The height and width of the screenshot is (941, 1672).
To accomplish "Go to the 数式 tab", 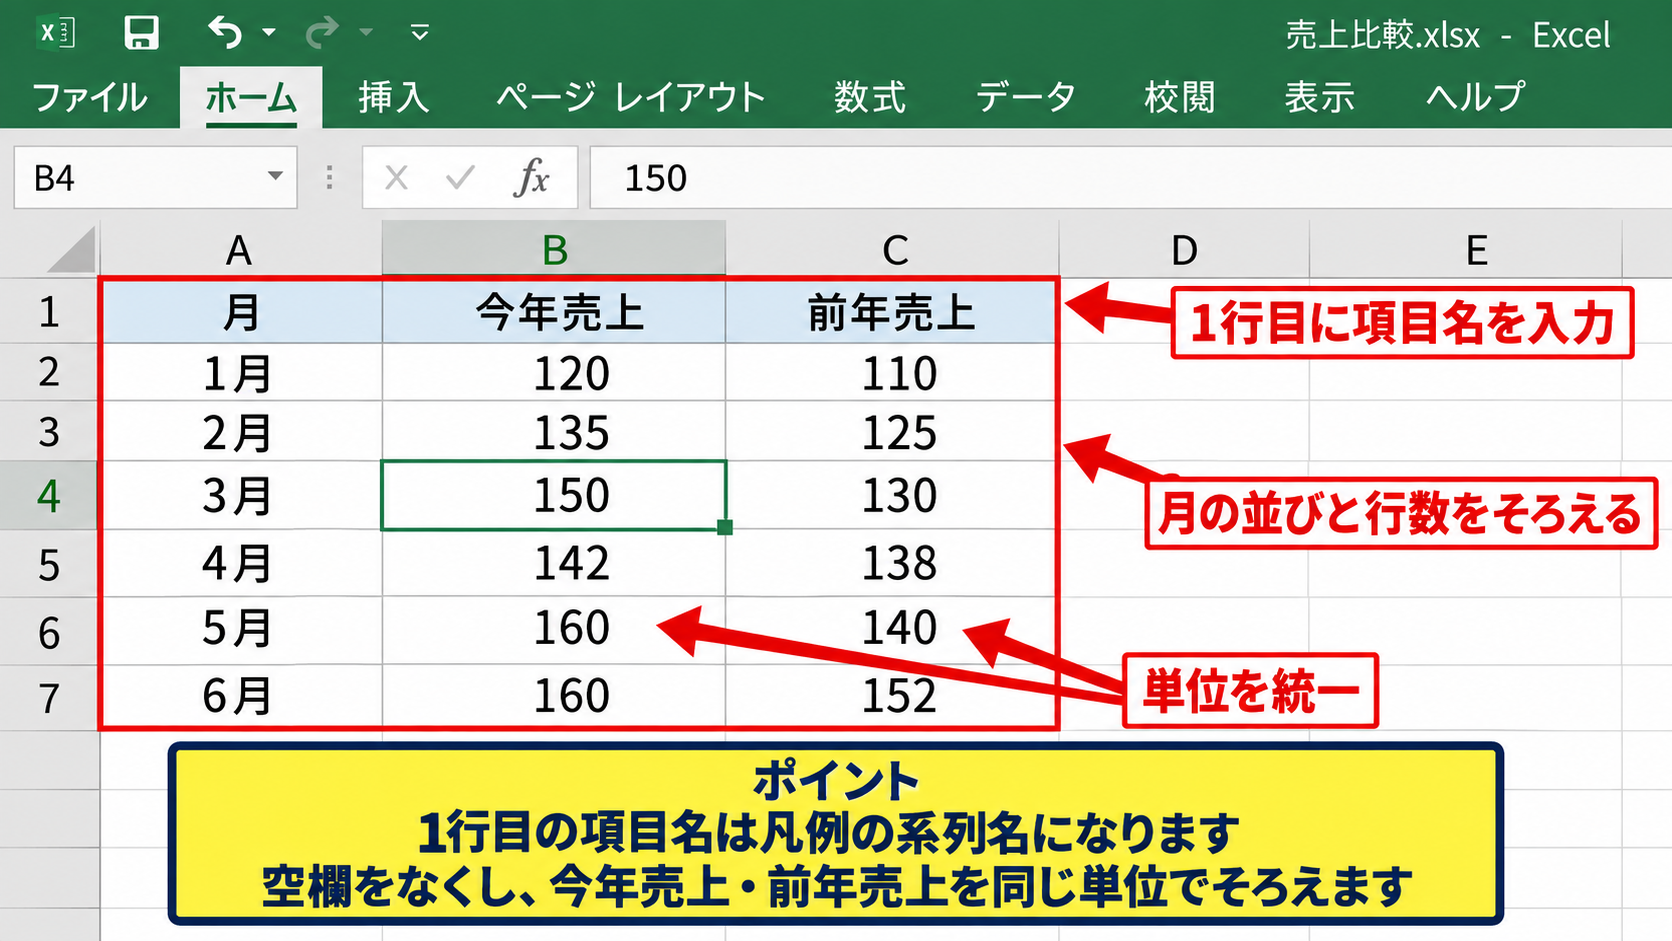I will [870, 97].
